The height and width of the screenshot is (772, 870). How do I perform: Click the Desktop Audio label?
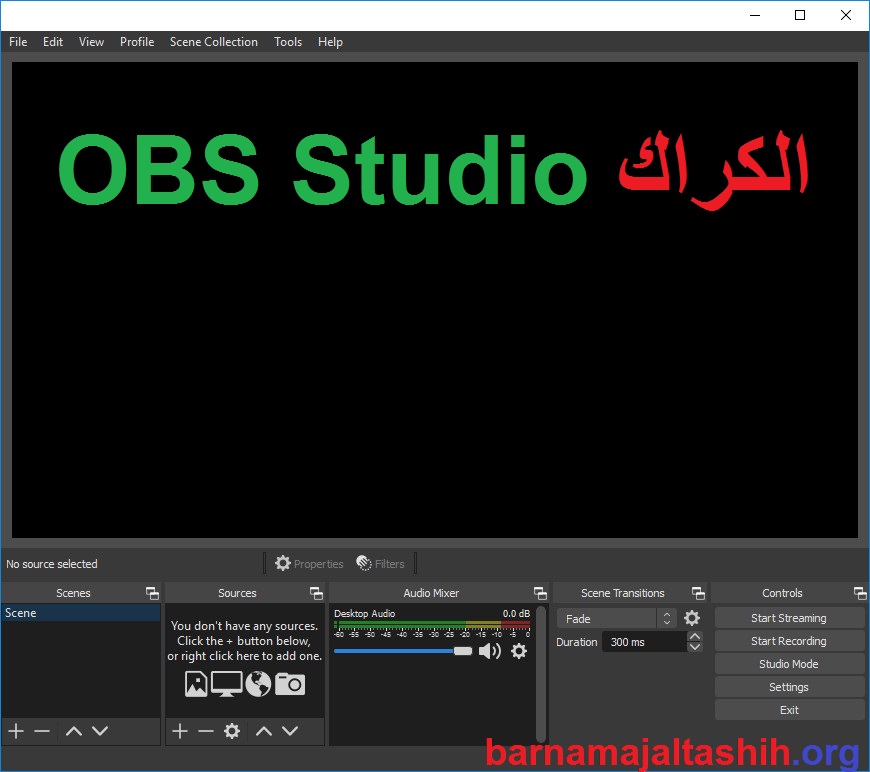click(365, 613)
